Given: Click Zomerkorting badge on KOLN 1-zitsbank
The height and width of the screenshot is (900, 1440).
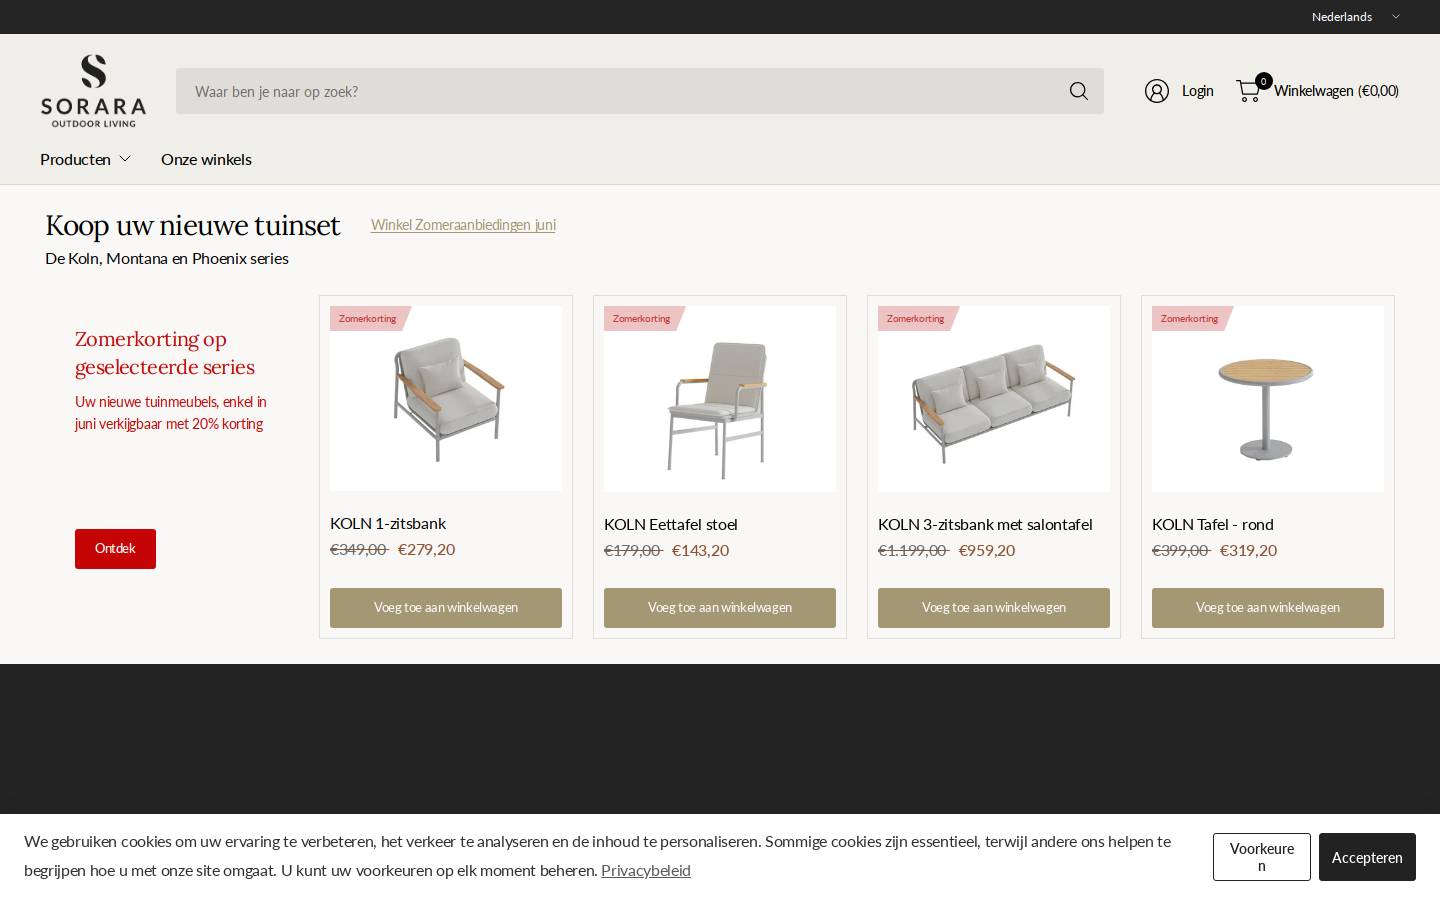Looking at the screenshot, I should 368,318.
